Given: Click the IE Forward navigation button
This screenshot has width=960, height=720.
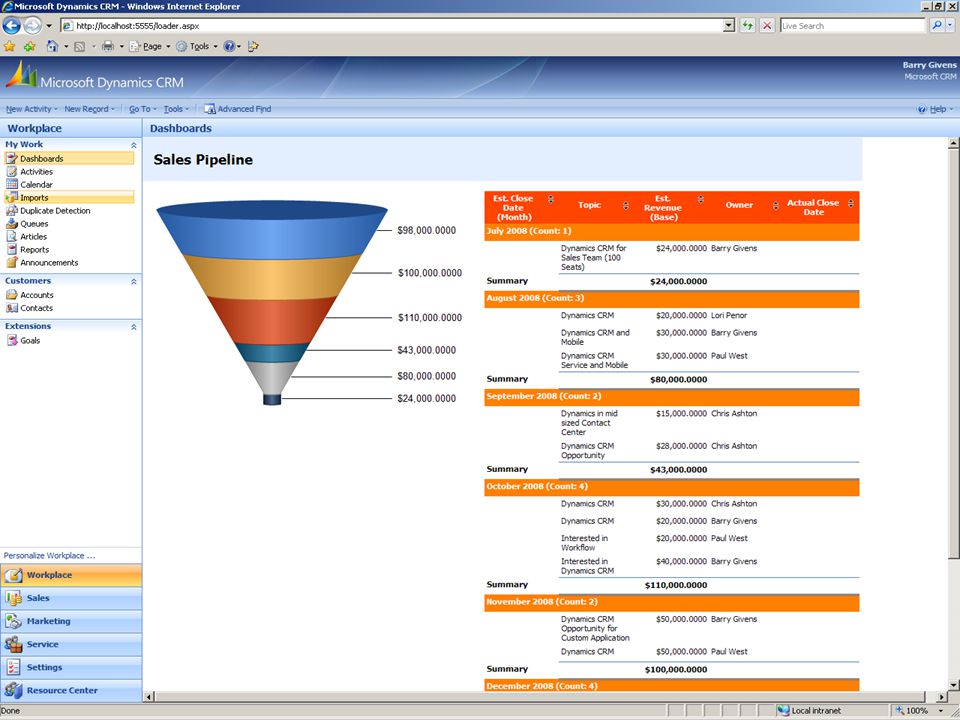Looking at the screenshot, I should pyautogui.click(x=32, y=26).
